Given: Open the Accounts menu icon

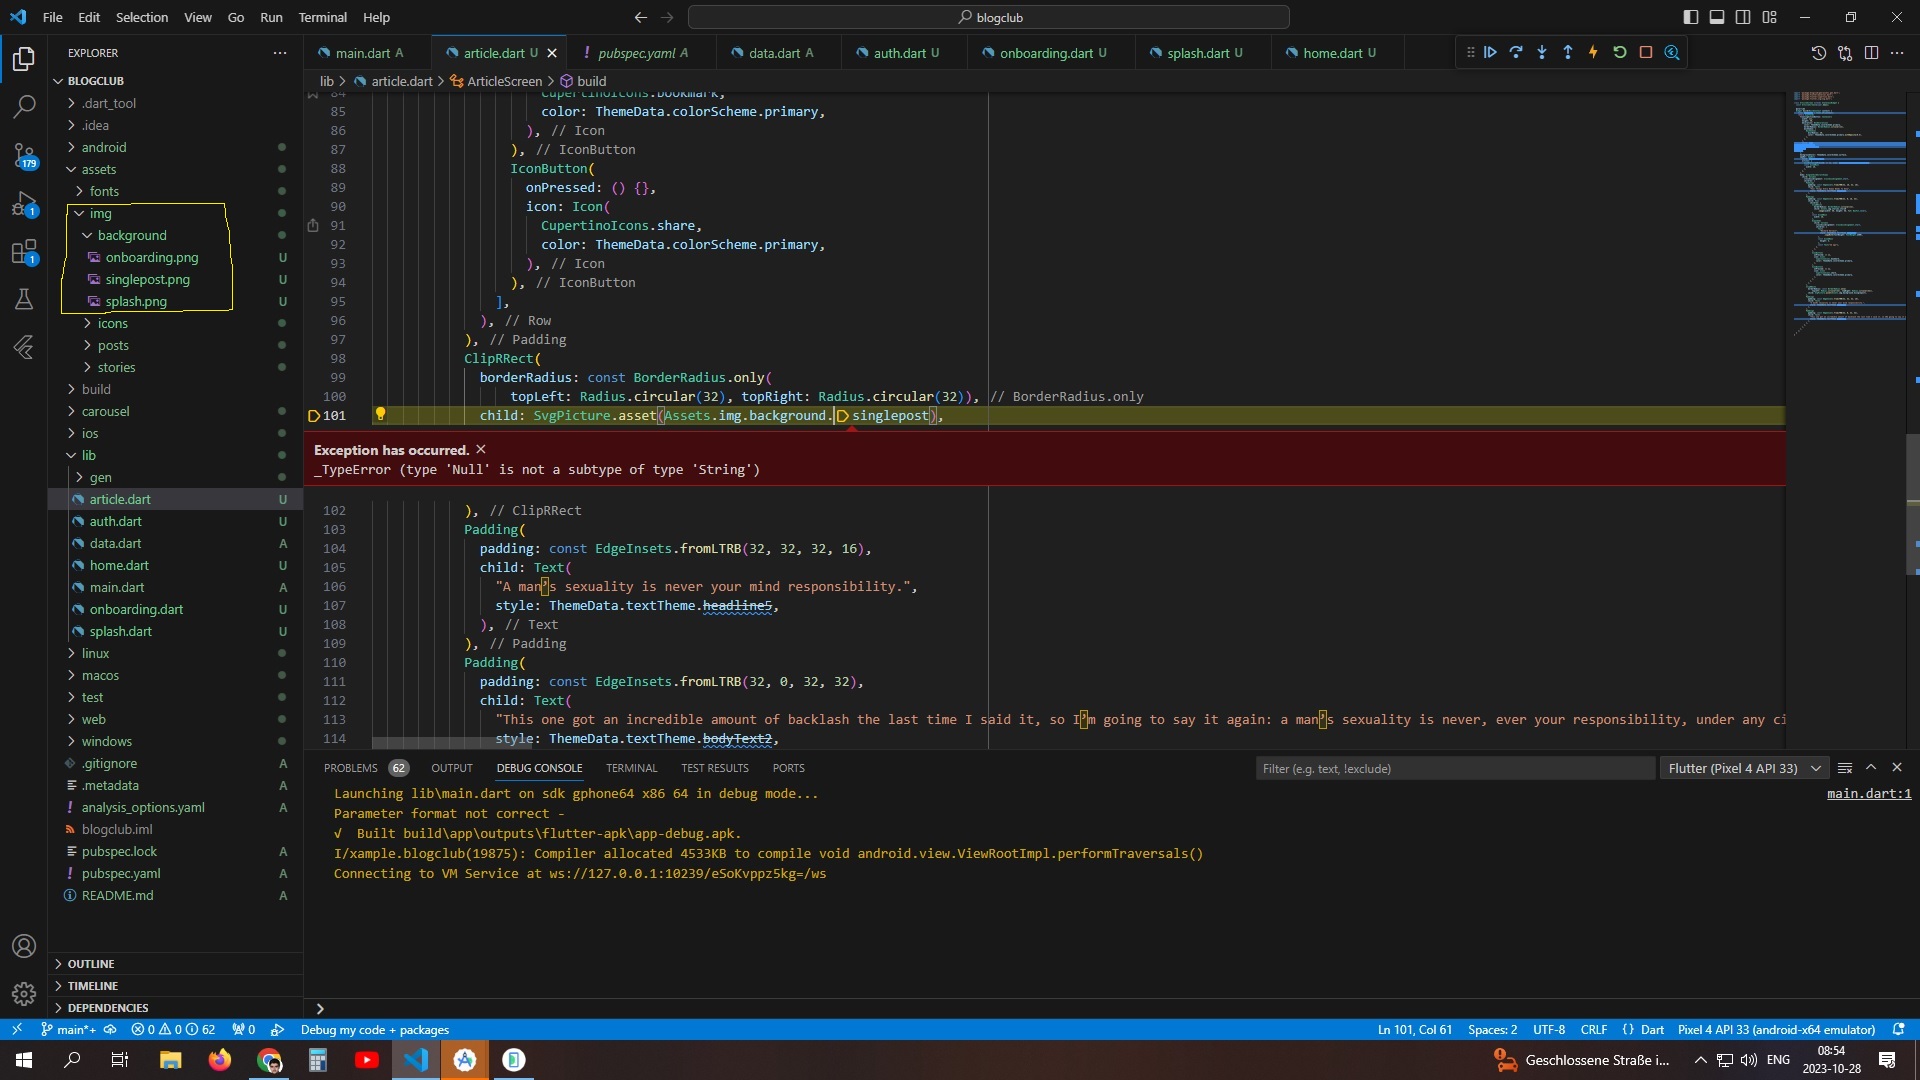Looking at the screenshot, I should (24, 946).
